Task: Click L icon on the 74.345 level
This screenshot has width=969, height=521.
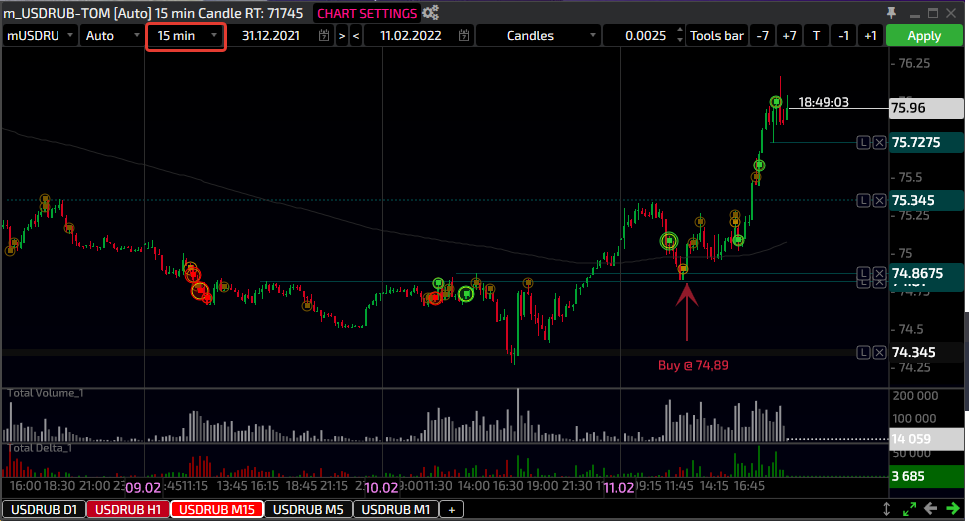Action: click(863, 352)
